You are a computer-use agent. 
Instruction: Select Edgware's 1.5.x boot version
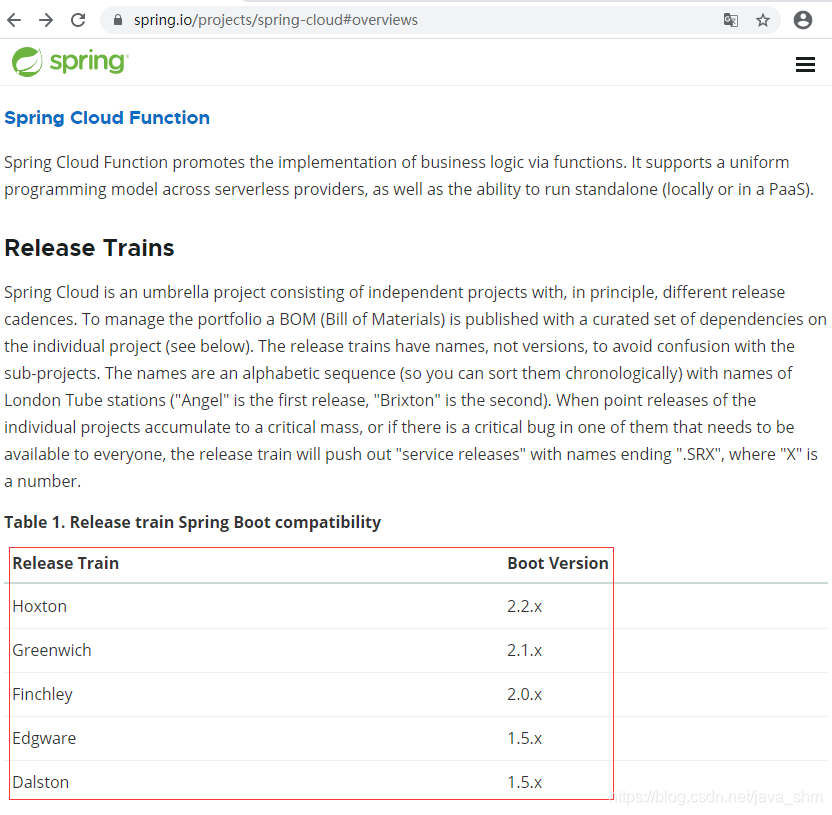(x=524, y=738)
